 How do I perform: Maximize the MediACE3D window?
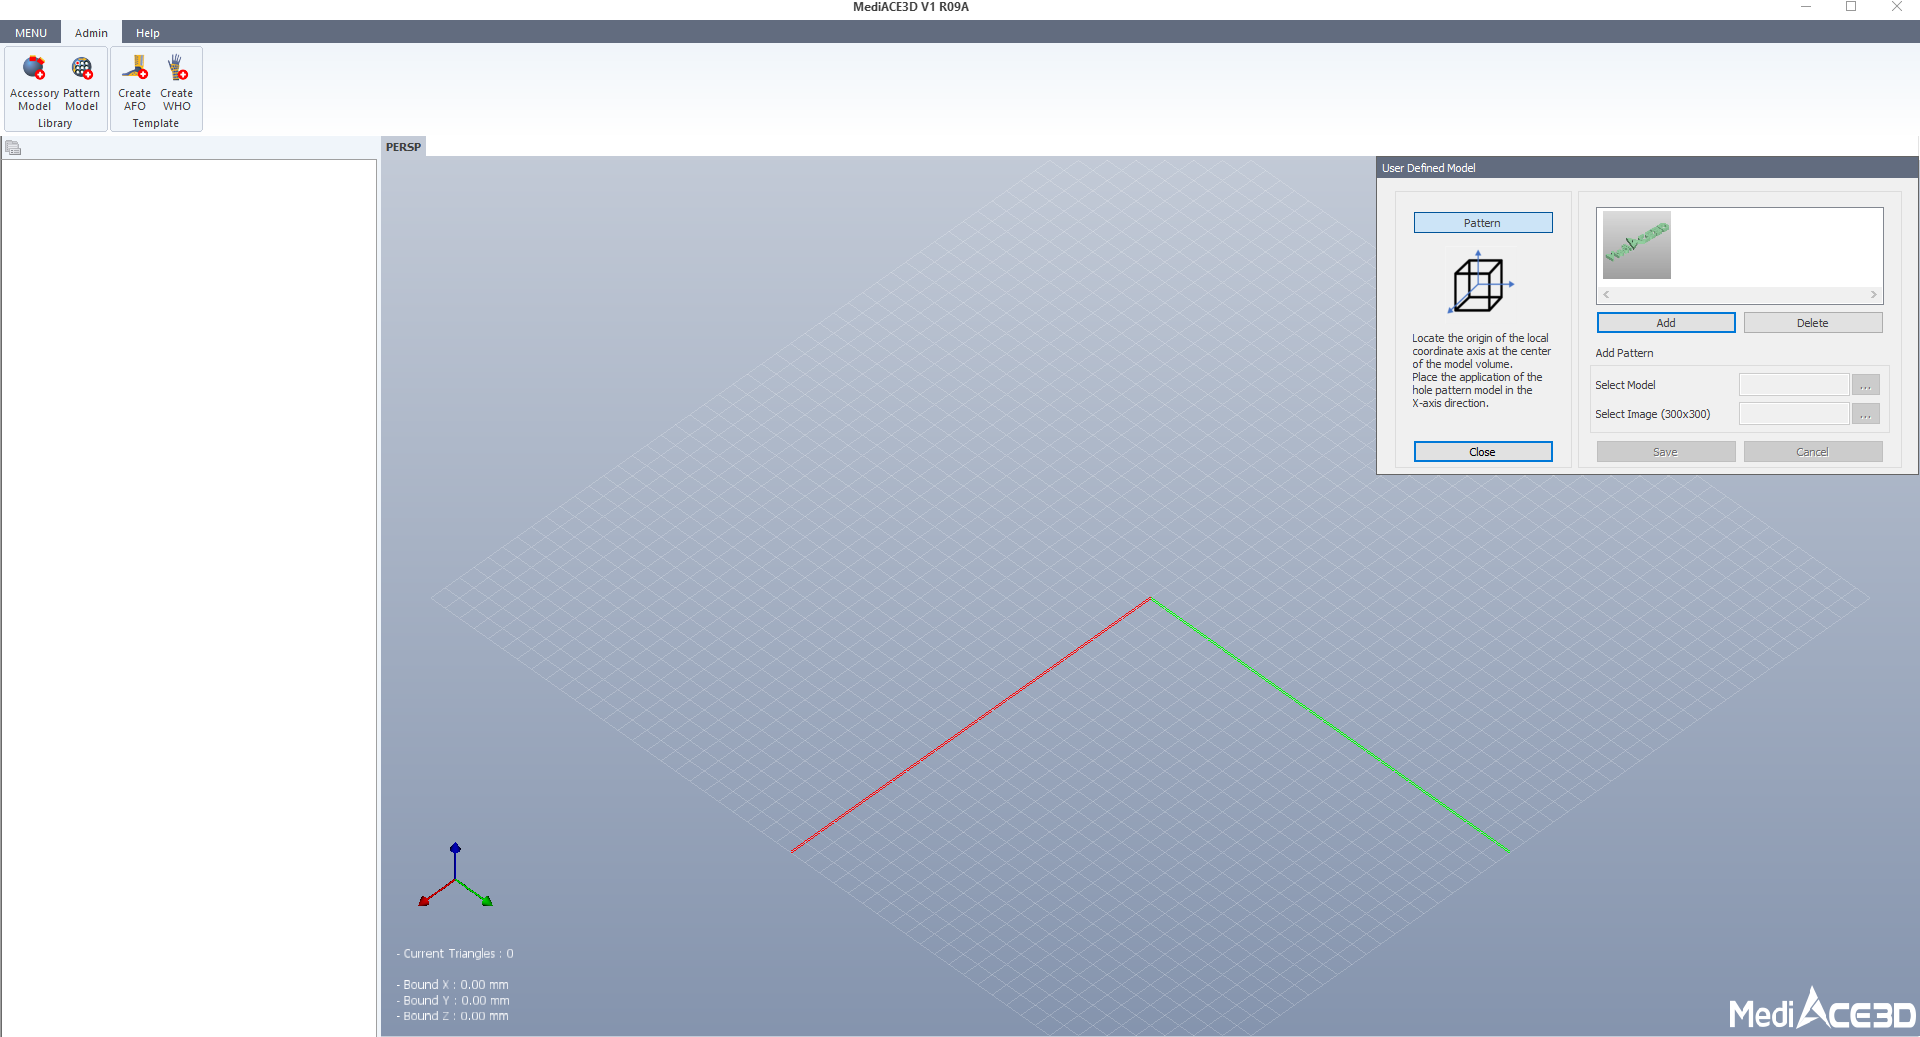(x=1851, y=7)
